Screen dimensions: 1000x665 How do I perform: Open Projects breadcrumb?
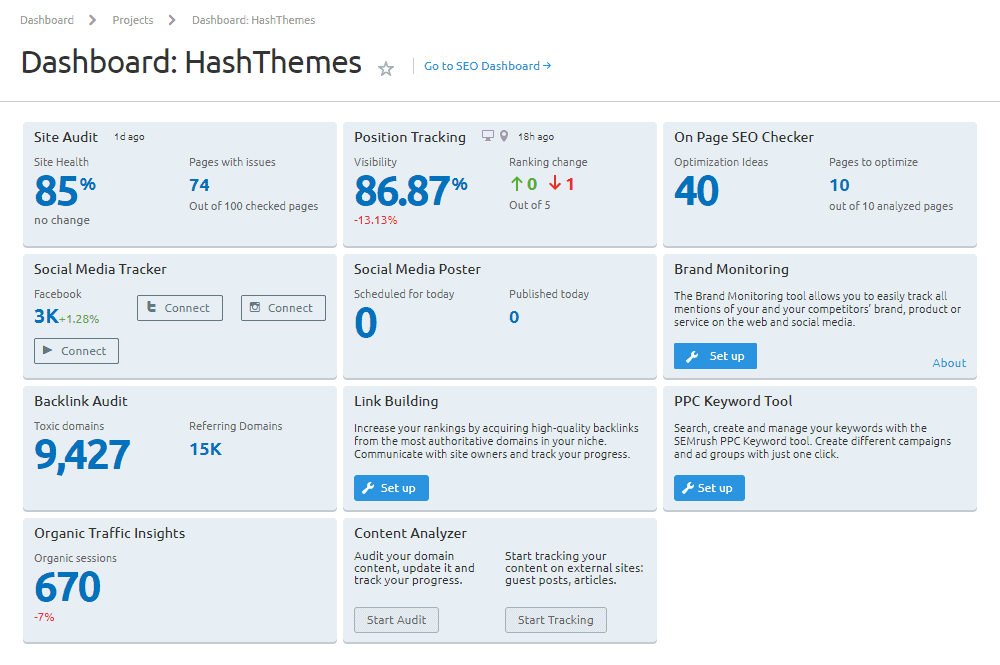tap(133, 20)
